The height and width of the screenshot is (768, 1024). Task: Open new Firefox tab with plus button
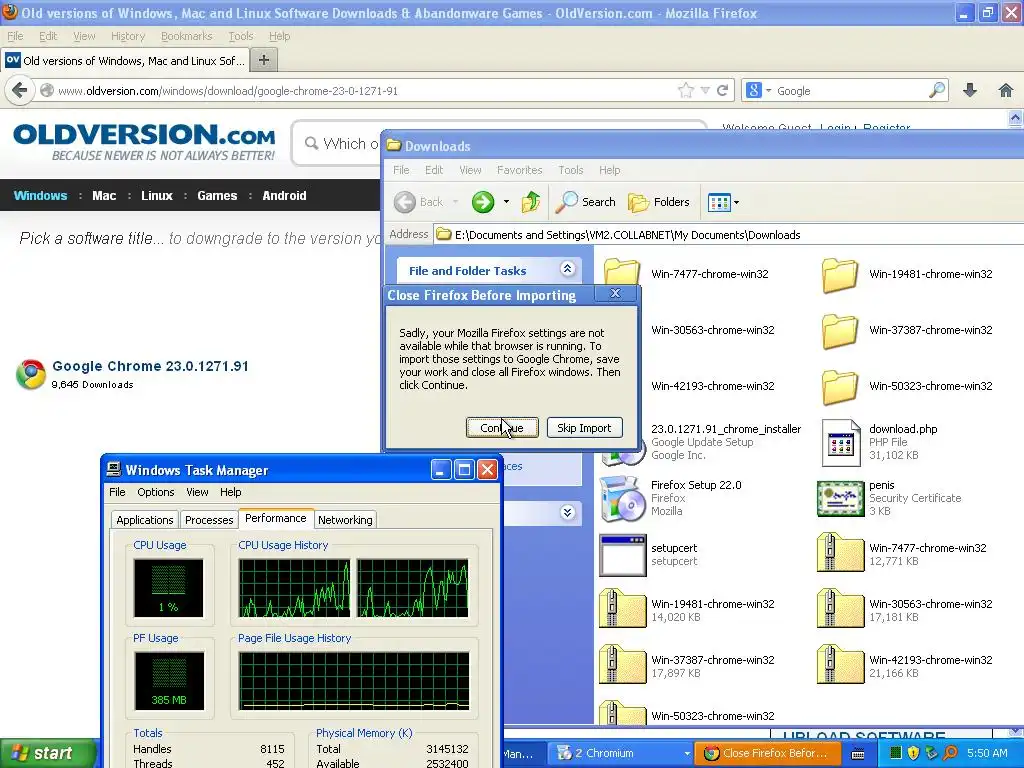click(264, 60)
